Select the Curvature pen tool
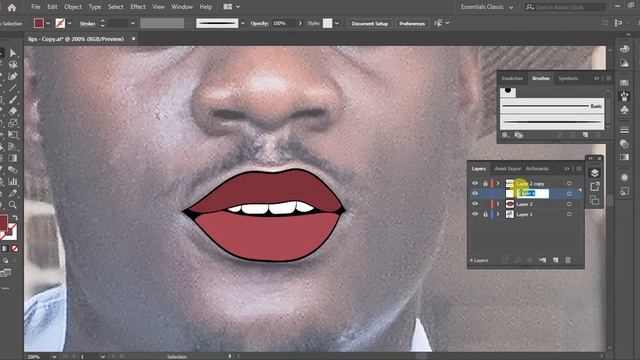 13,76
